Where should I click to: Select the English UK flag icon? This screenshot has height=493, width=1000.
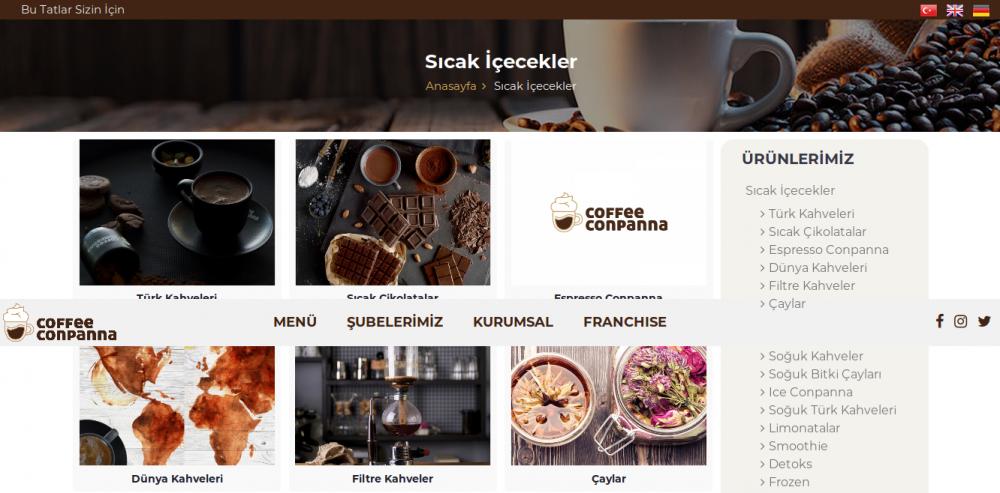pyautogui.click(x=954, y=10)
